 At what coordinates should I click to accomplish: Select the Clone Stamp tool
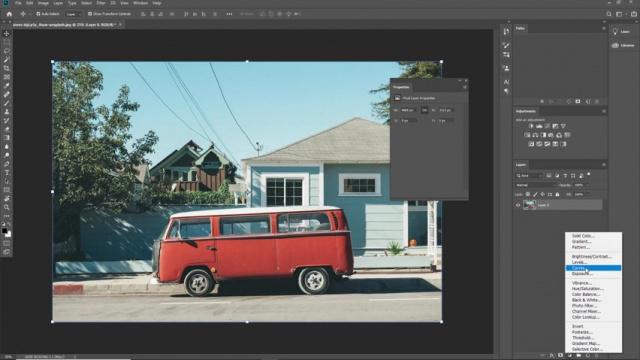tap(7, 112)
